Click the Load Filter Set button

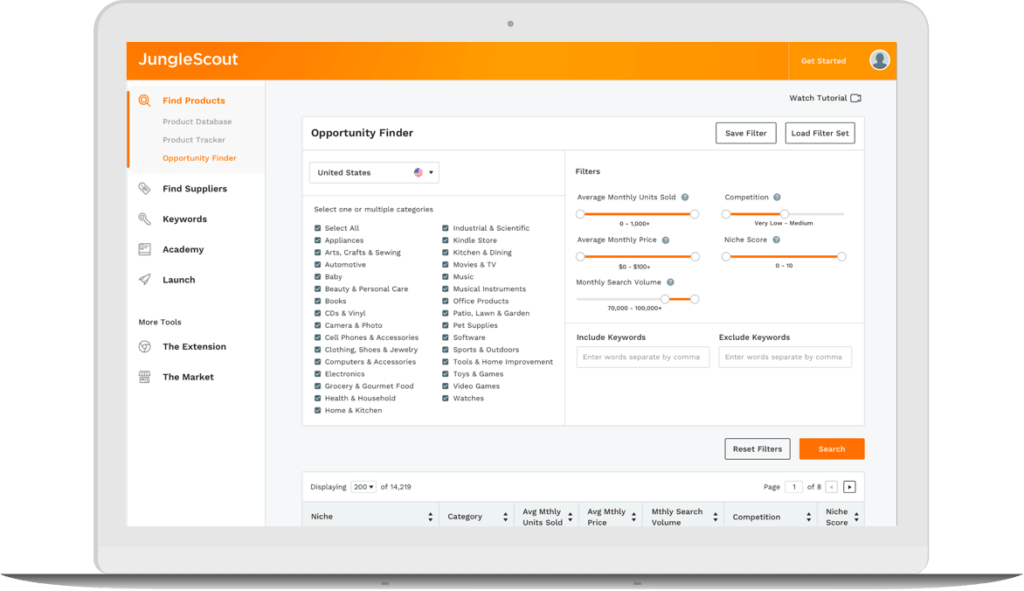[820, 133]
